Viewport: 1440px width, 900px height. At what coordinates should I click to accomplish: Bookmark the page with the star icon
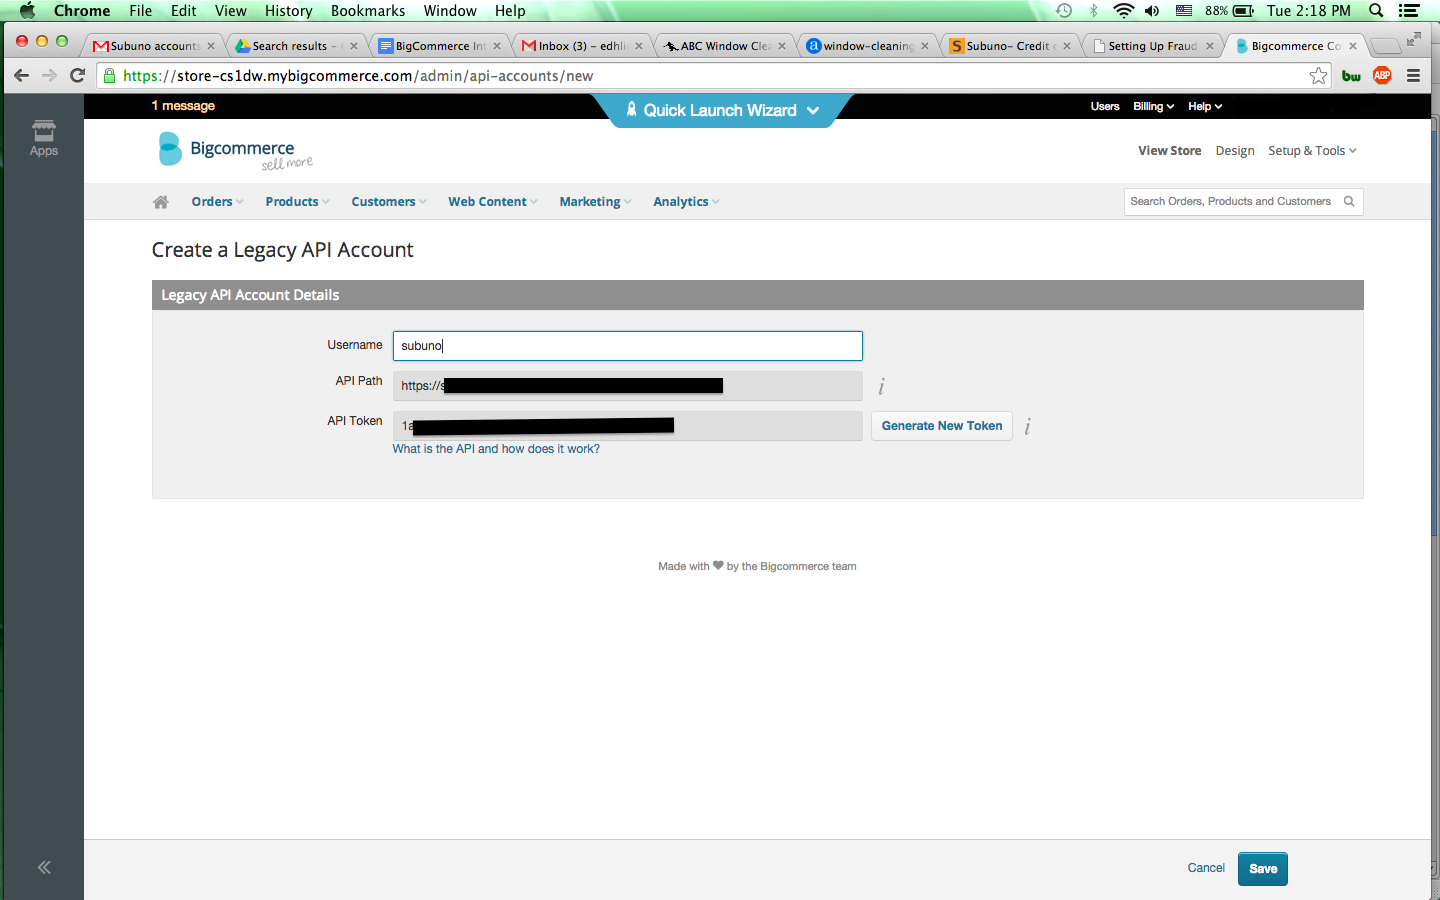point(1318,76)
